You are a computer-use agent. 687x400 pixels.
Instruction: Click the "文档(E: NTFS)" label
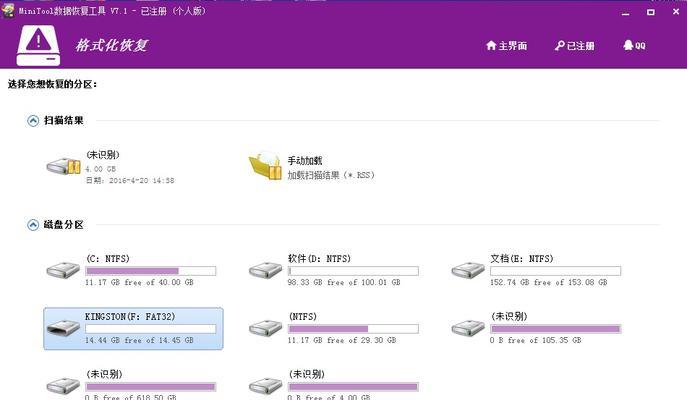click(522, 258)
